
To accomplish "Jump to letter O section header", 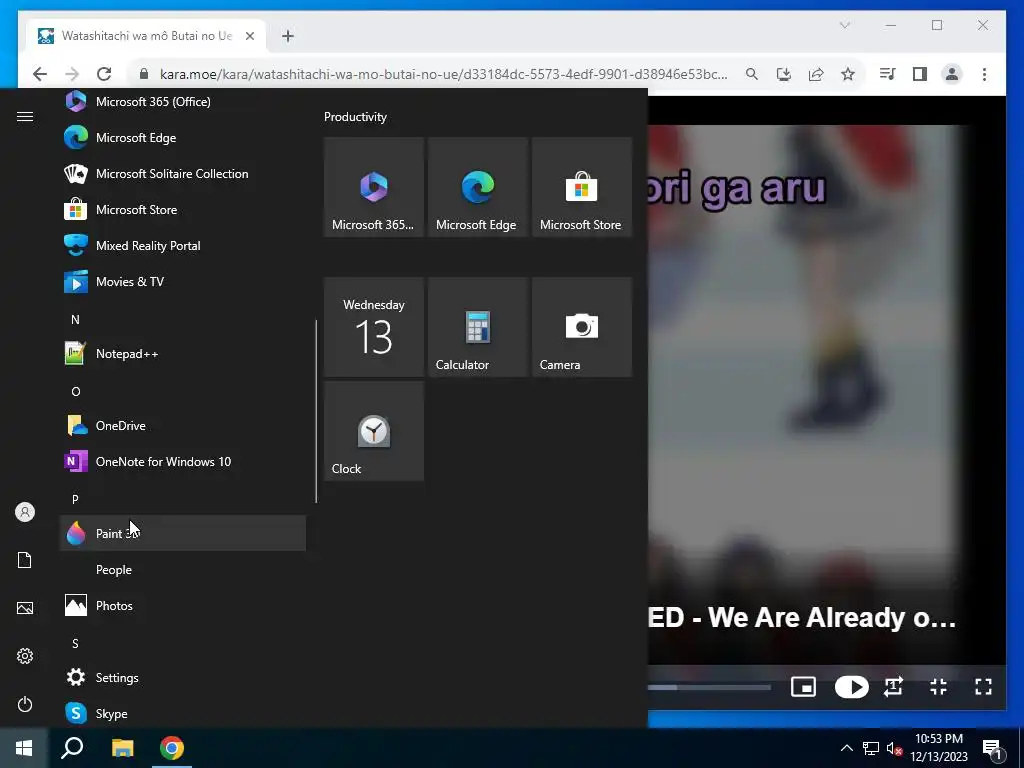I will click(75, 391).
